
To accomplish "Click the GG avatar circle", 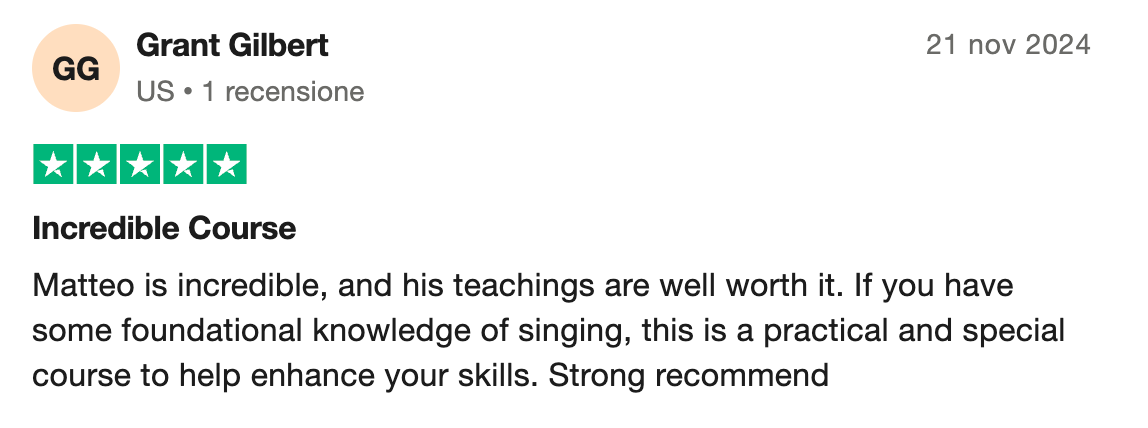I will pyautogui.click(x=75, y=68).
